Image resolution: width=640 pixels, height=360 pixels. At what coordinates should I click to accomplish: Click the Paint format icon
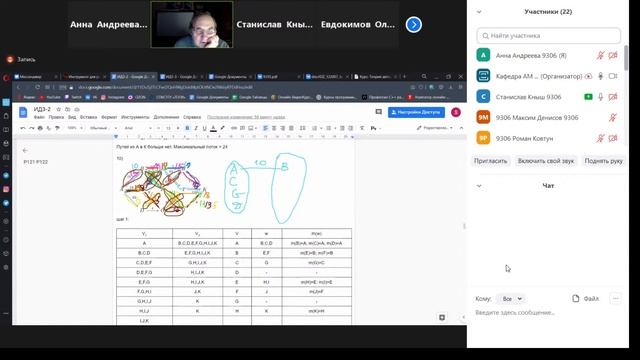(x=57, y=128)
